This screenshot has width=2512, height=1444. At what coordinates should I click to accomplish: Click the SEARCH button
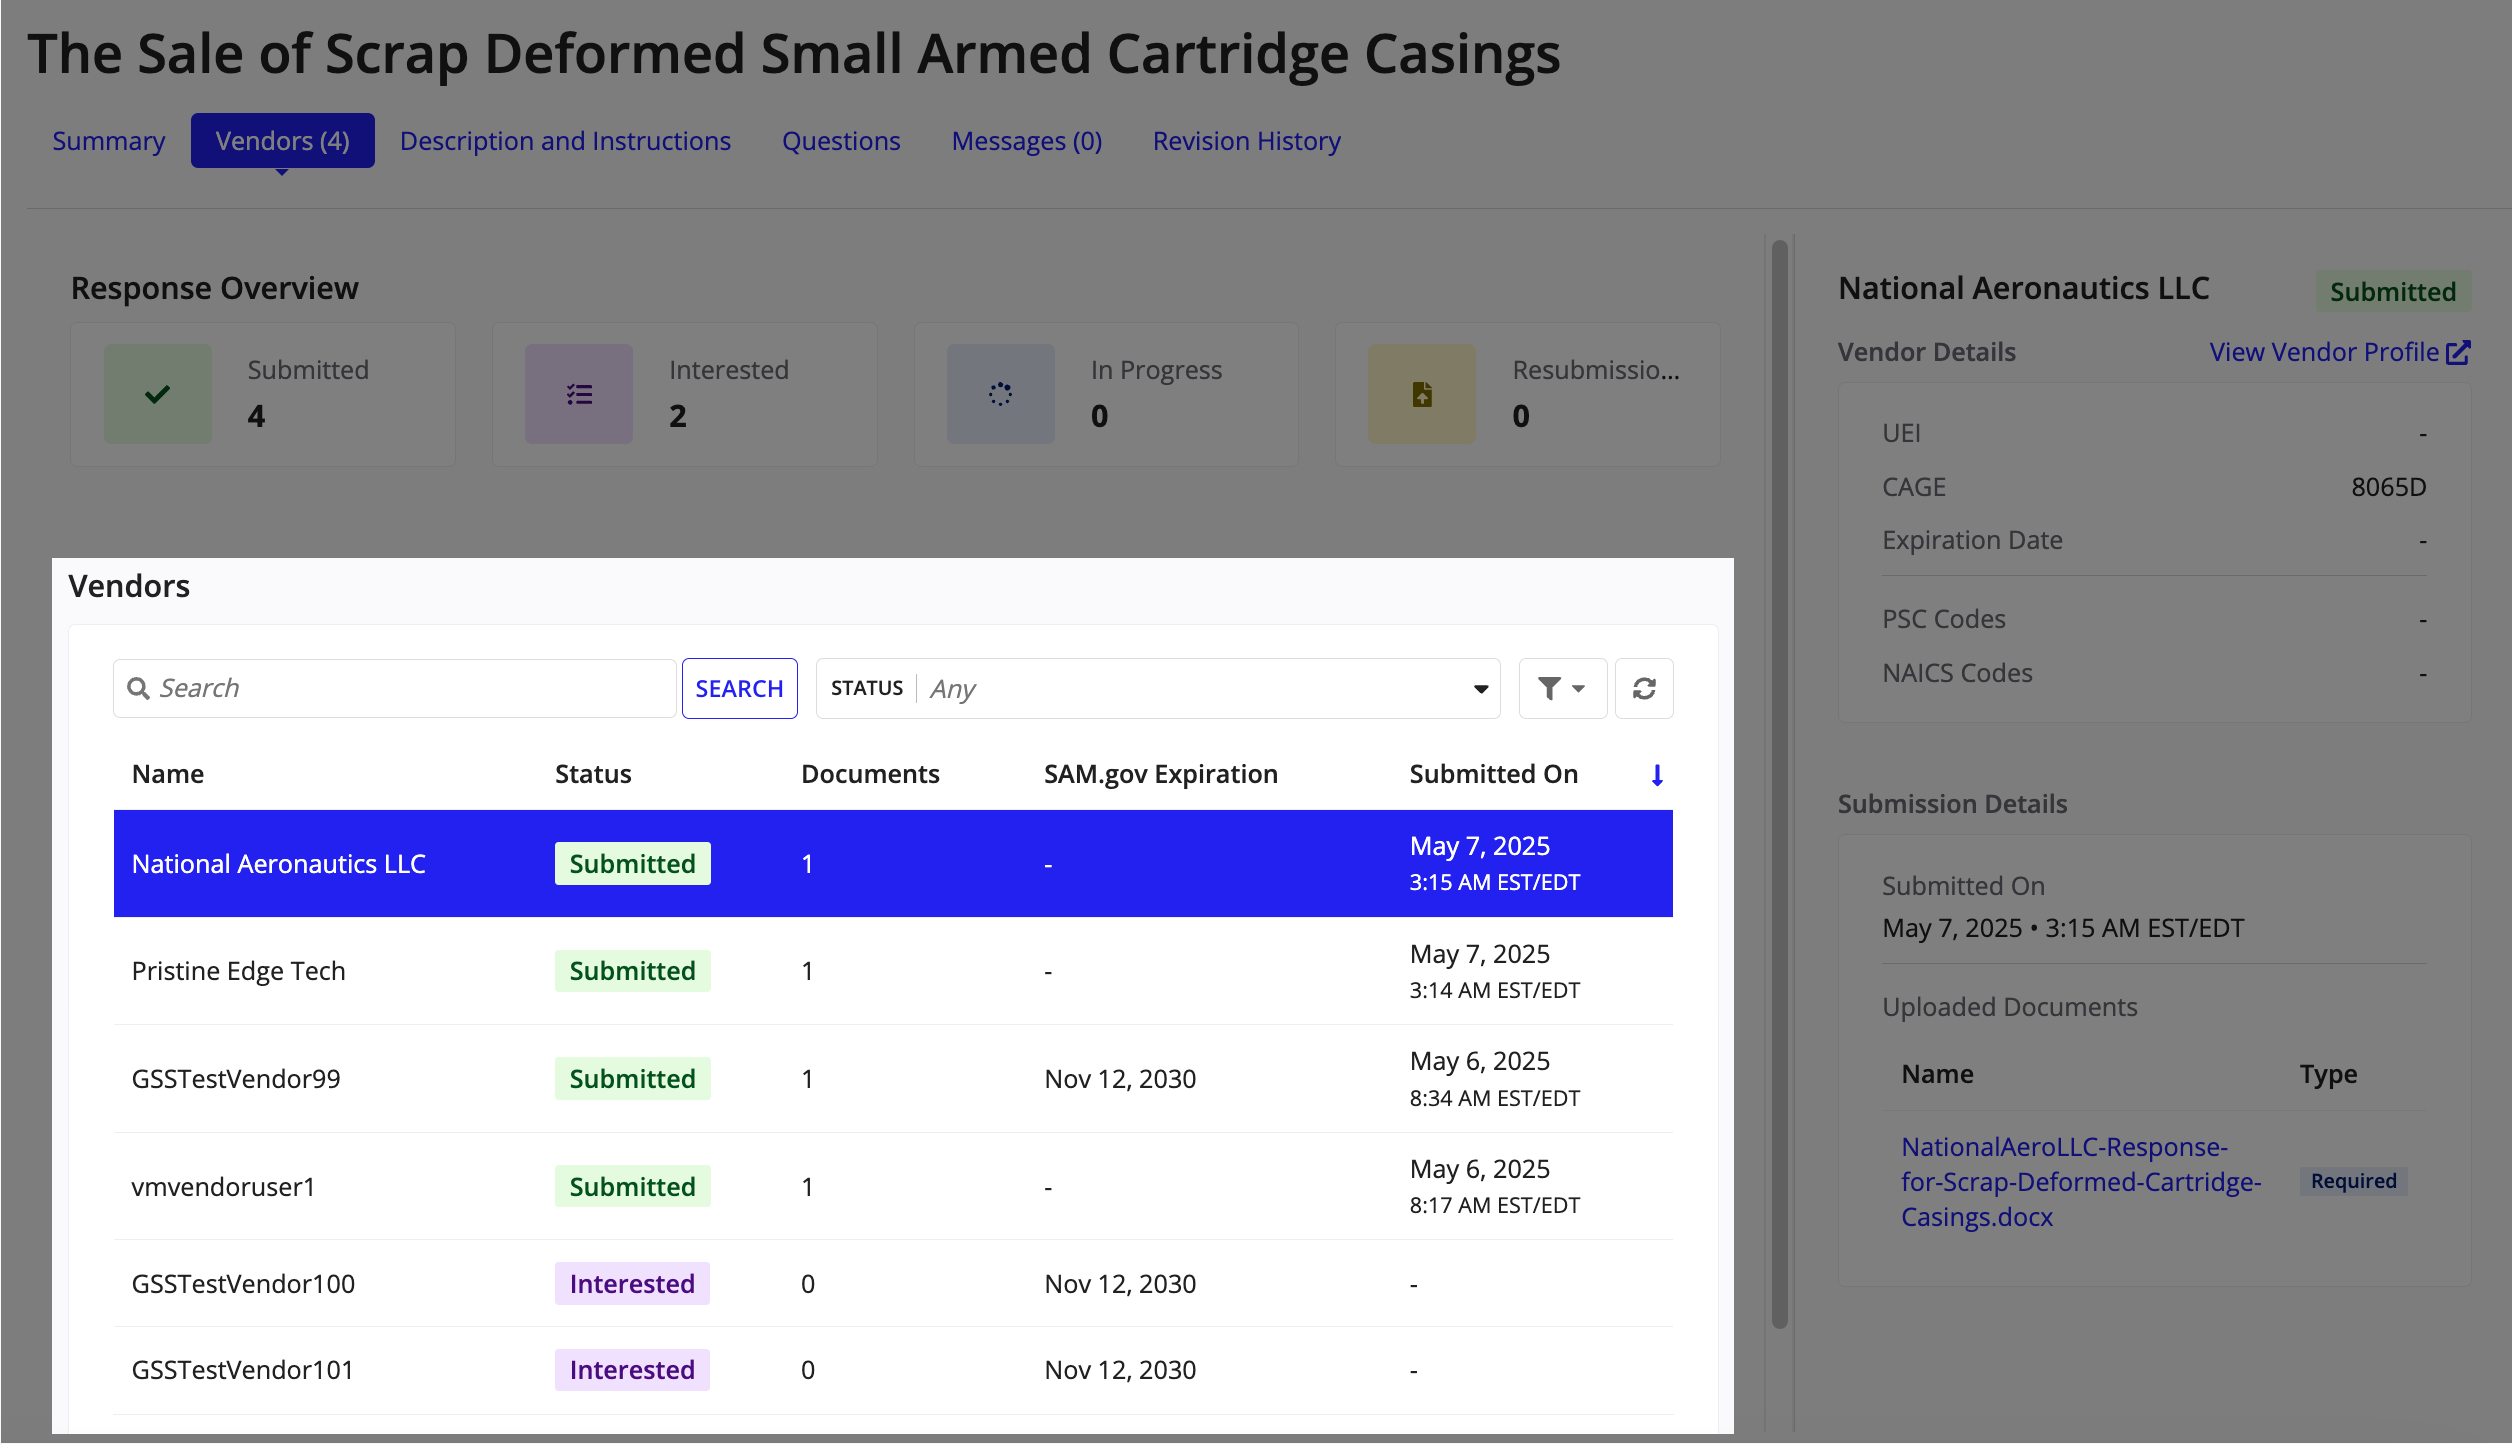(x=740, y=688)
